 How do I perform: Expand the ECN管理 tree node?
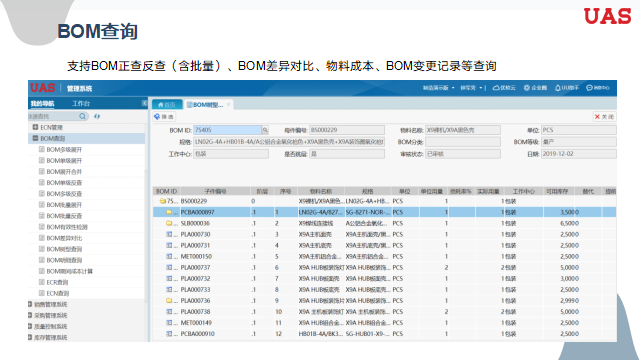35,127
